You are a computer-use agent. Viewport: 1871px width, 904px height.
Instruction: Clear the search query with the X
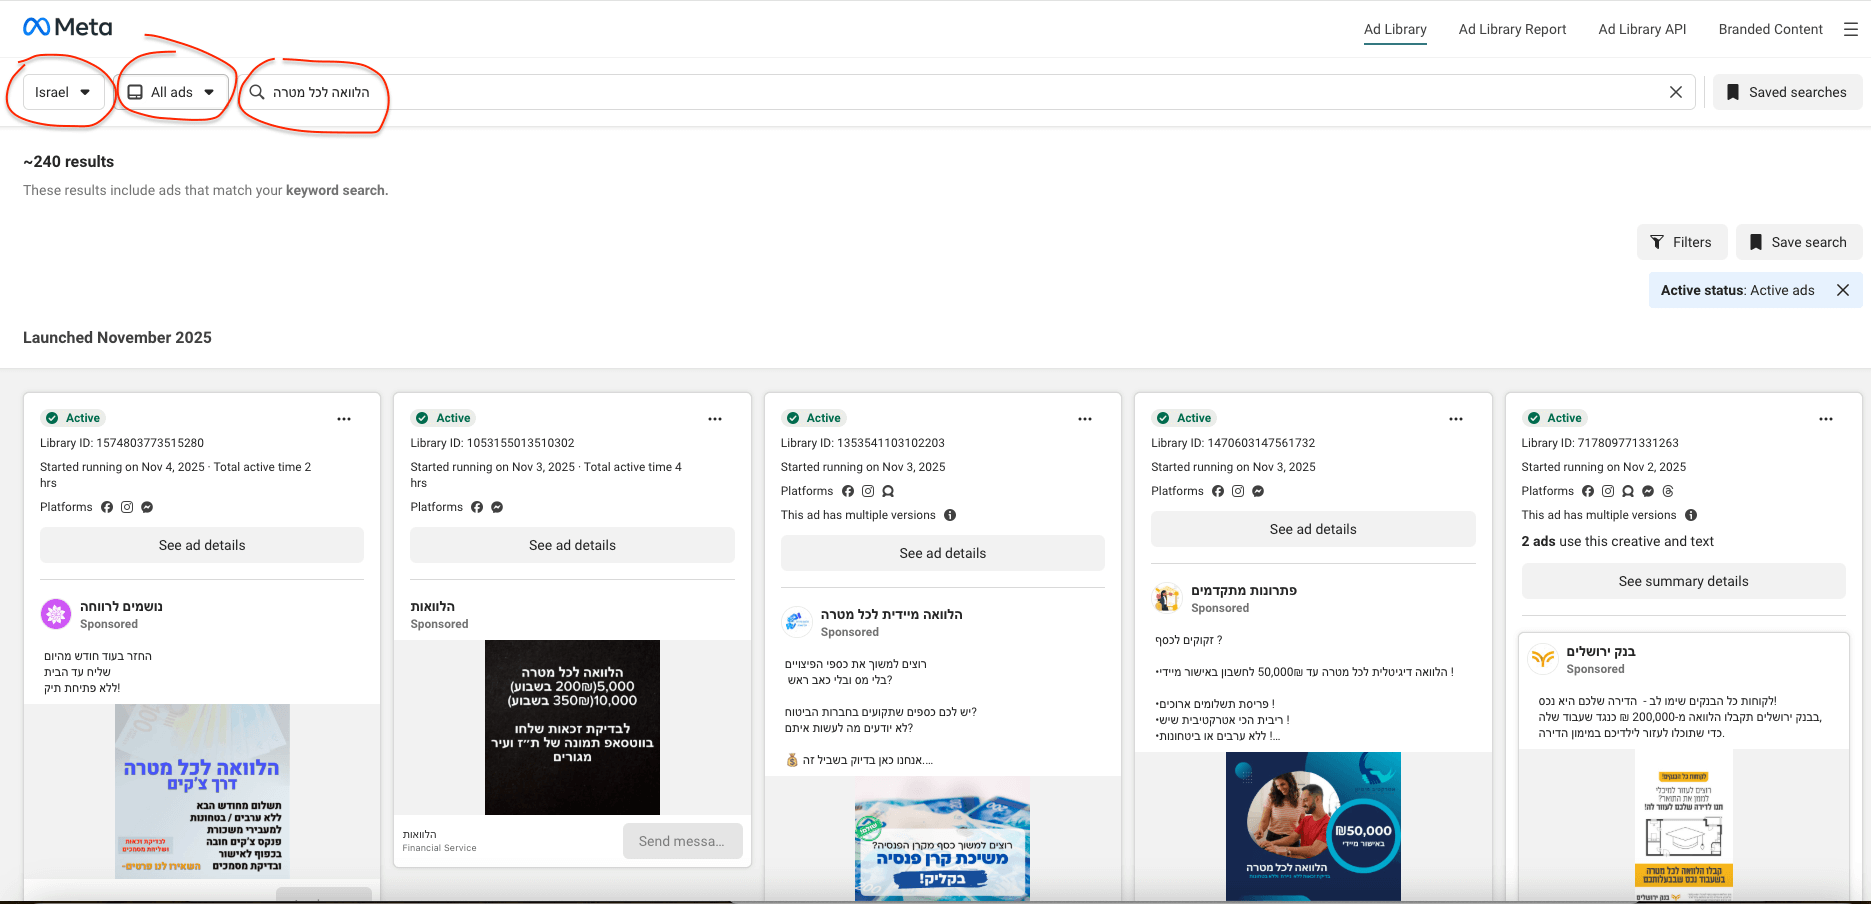pyautogui.click(x=1676, y=91)
